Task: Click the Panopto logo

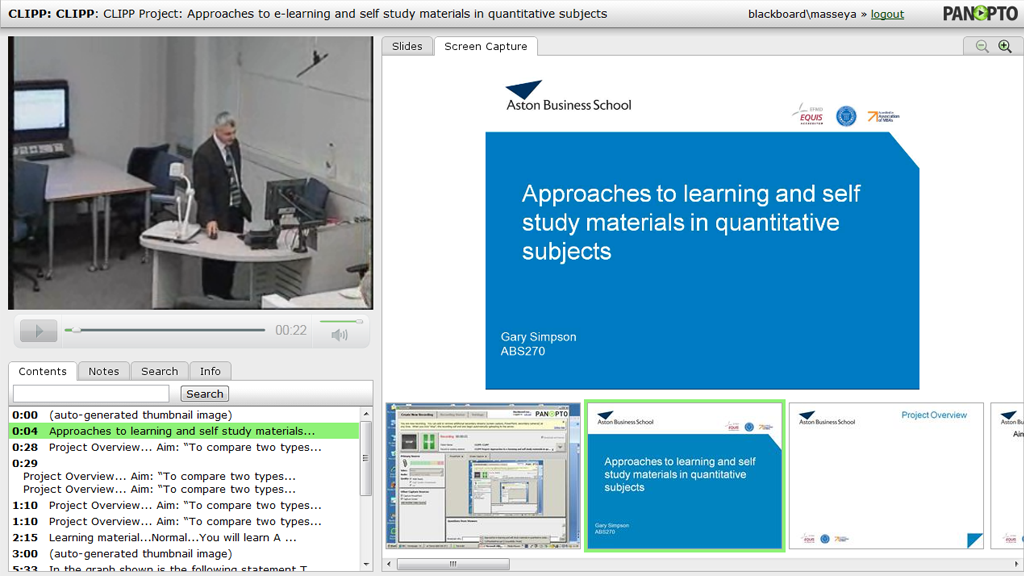Action: (x=980, y=13)
